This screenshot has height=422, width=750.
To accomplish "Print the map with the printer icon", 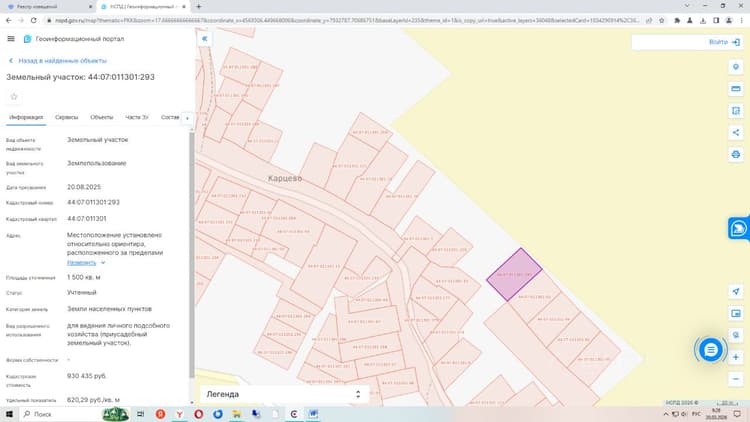I will pyautogui.click(x=736, y=155).
